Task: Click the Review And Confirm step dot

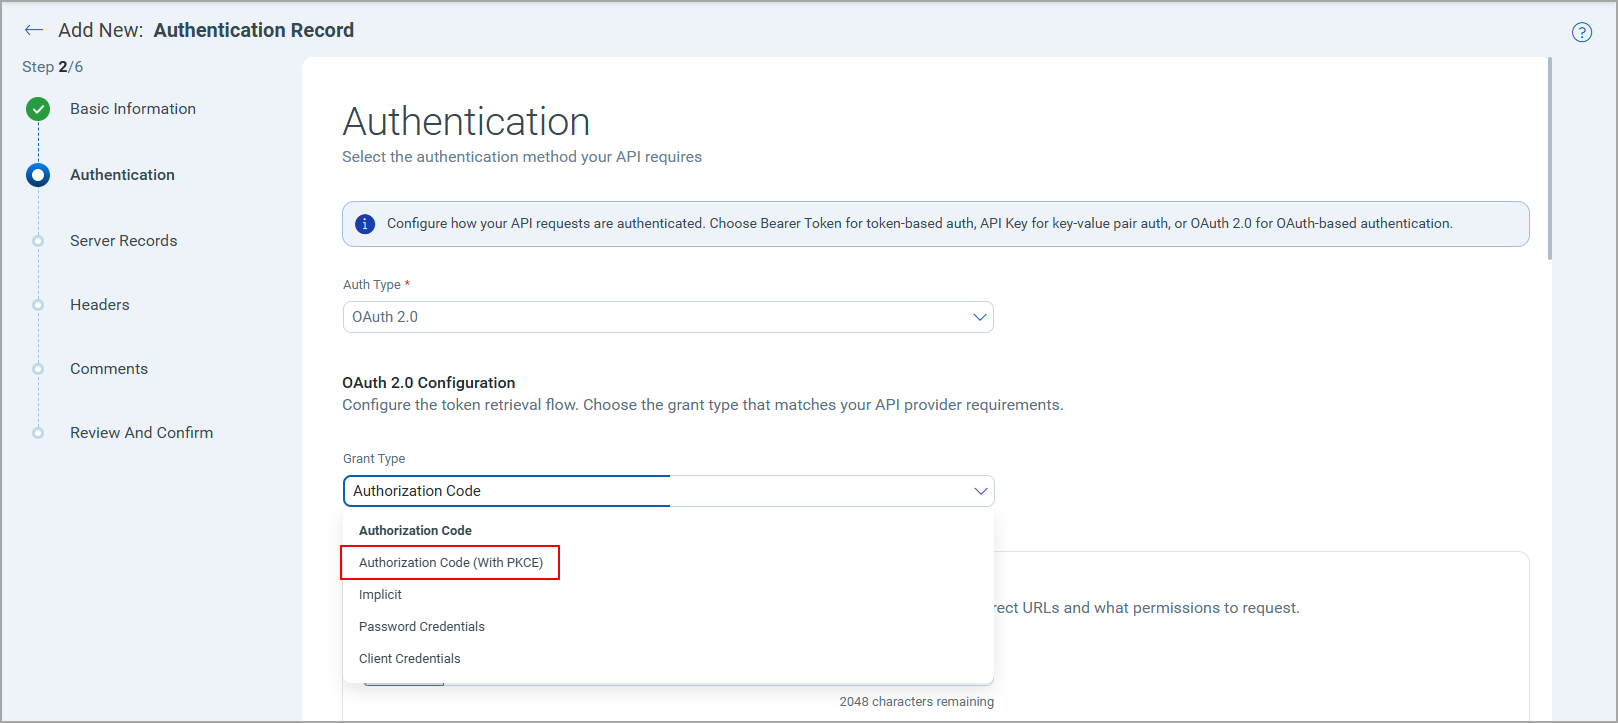Action: [38, 433]
